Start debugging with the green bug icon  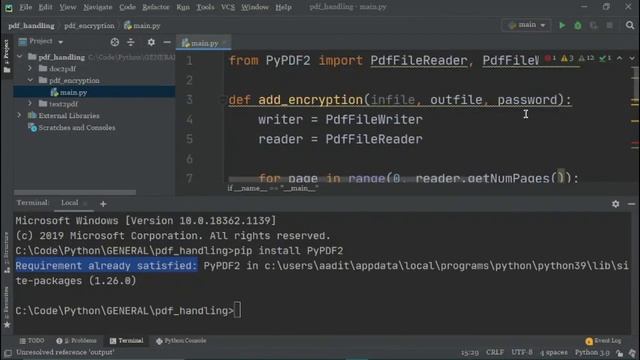(578, 25)
